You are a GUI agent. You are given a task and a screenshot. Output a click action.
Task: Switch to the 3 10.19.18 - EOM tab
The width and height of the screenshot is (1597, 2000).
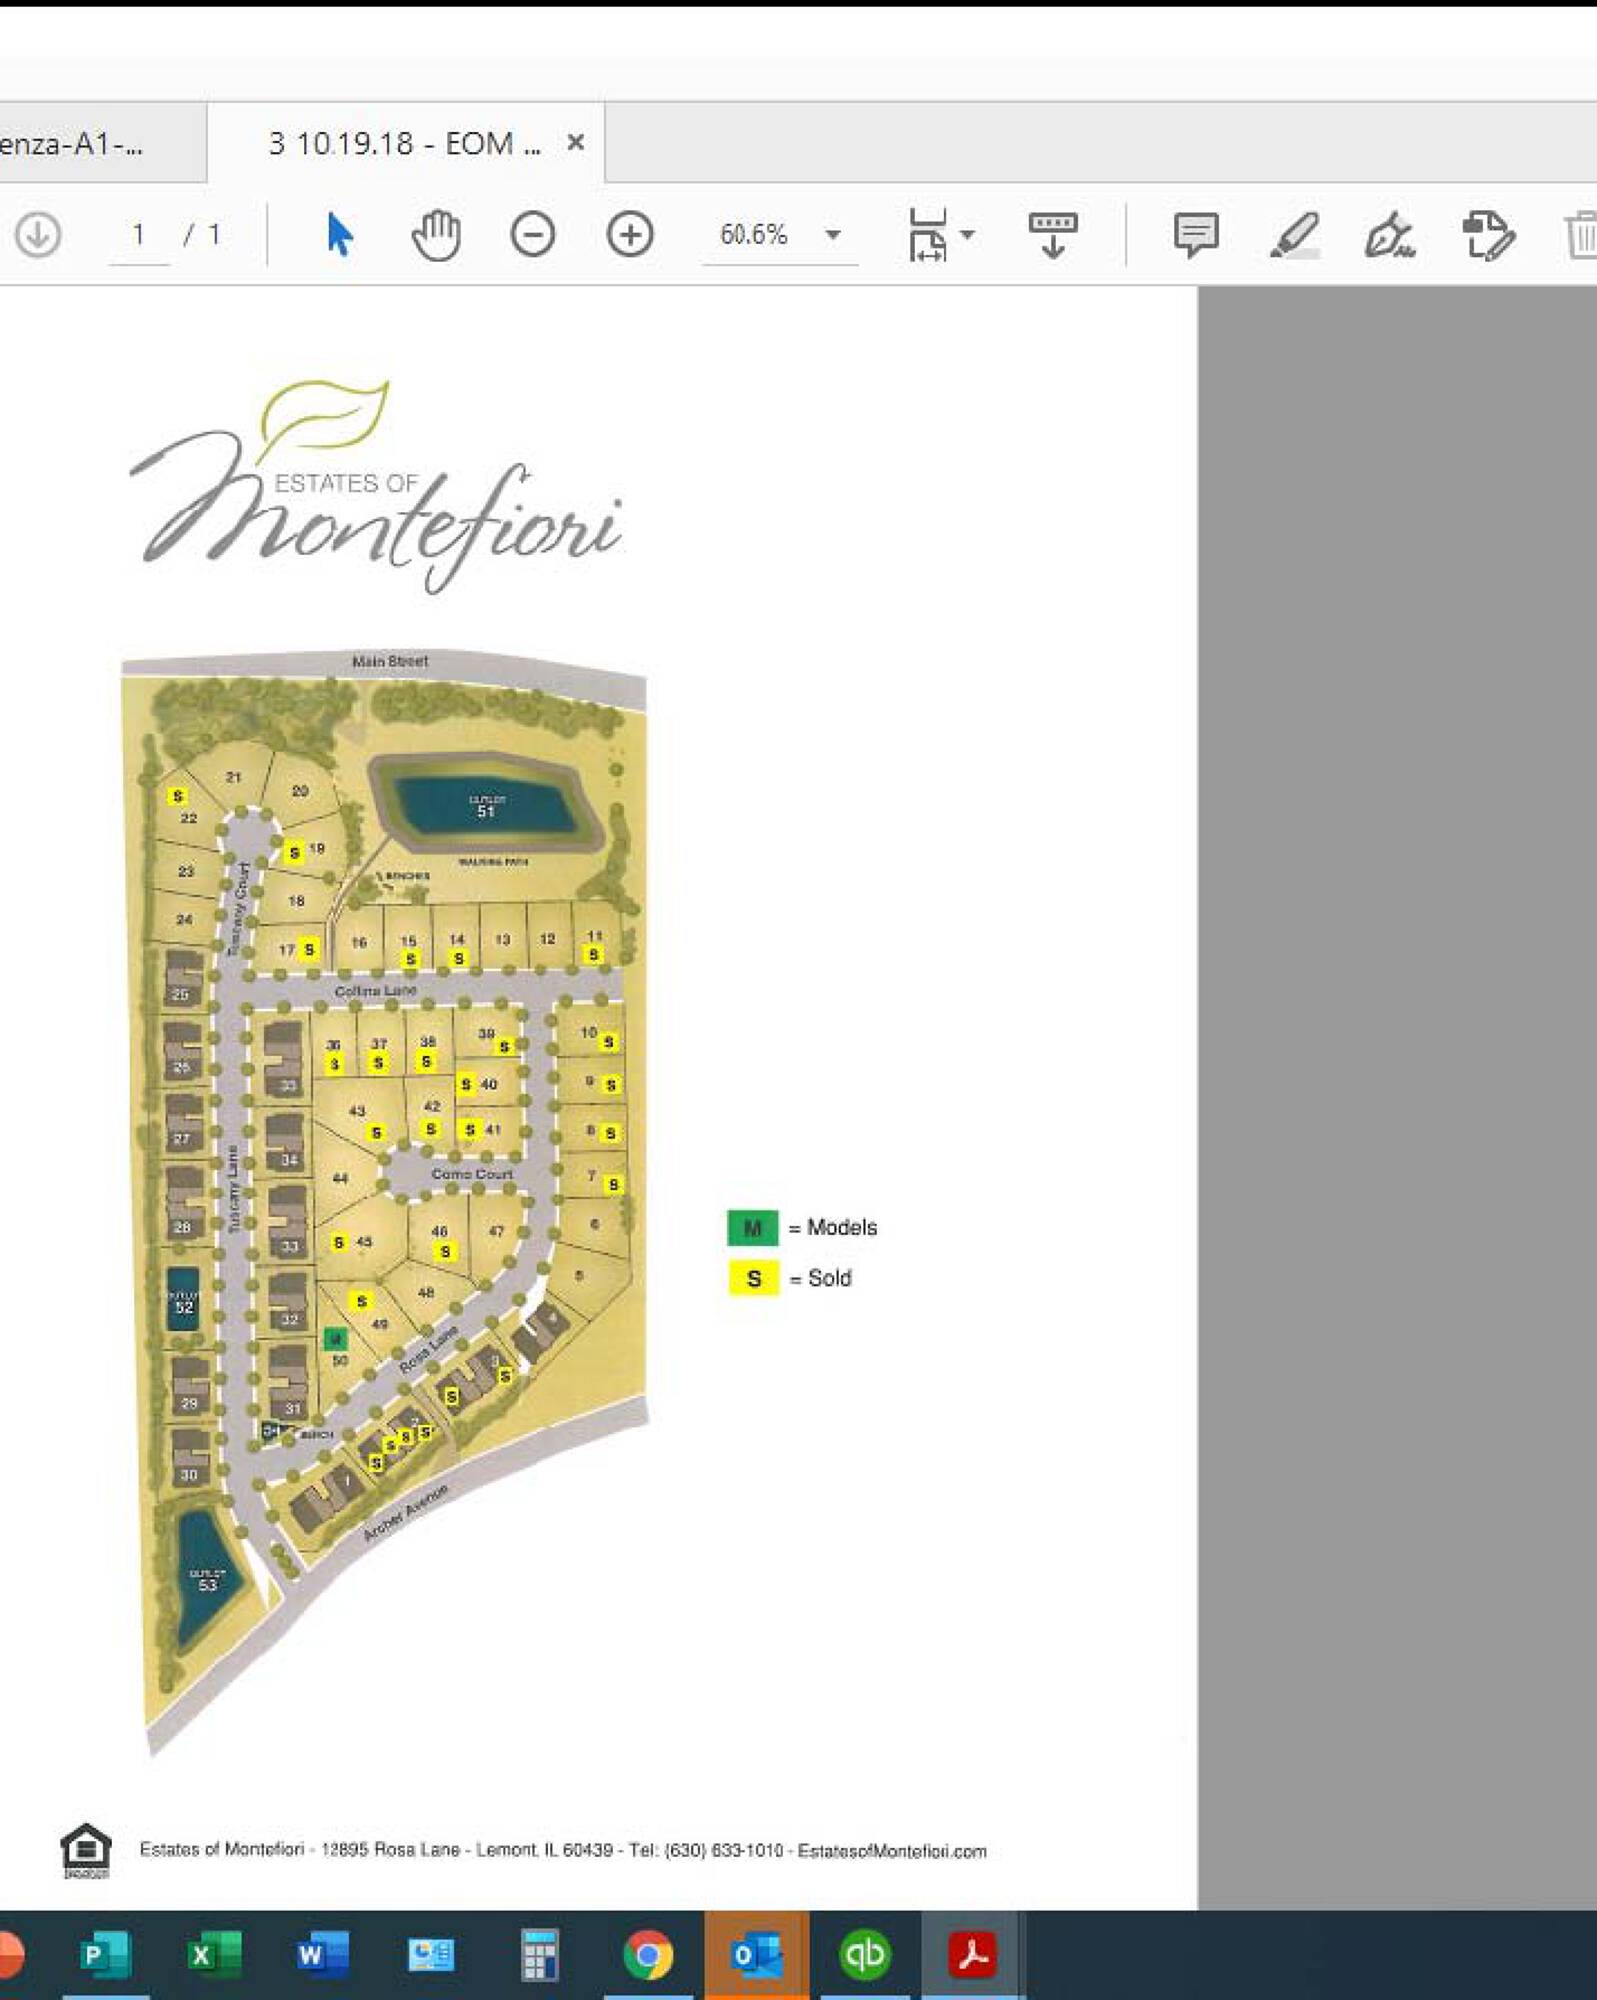(x=403, y=144)
